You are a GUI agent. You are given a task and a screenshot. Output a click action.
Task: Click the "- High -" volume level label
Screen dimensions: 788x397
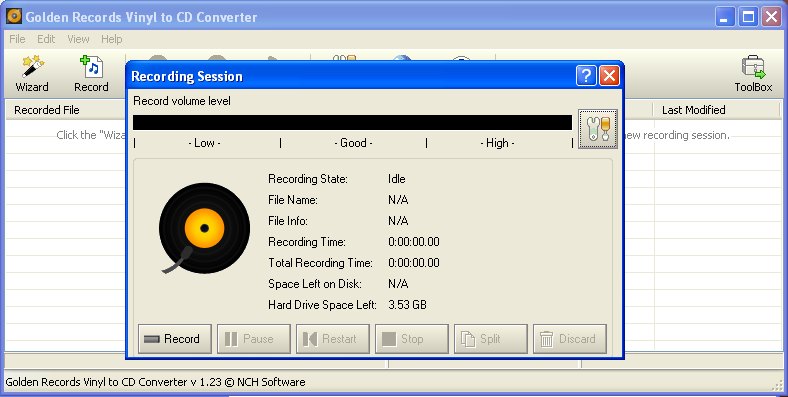point(498,143)
